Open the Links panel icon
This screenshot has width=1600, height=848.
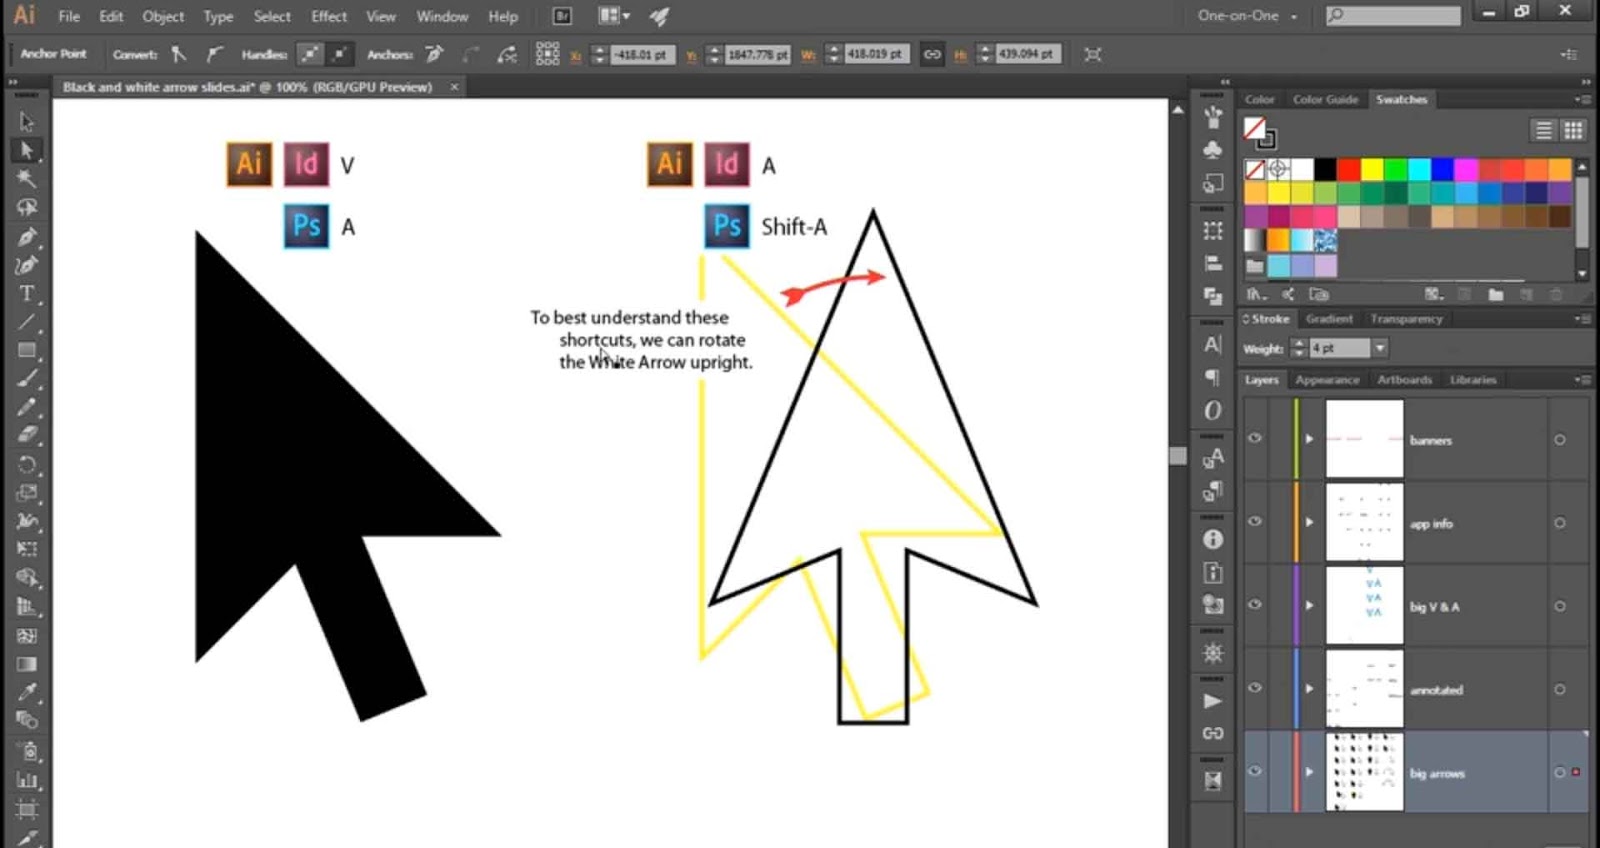pos(1213,733)
